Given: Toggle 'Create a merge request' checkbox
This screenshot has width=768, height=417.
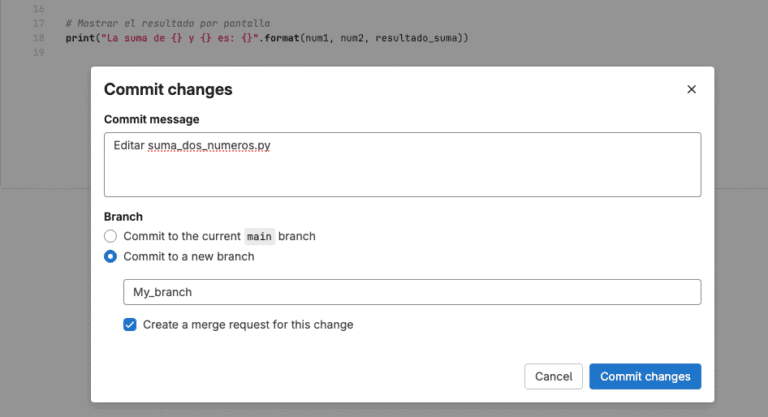Looking at the screenshot, I should point(130,324).
